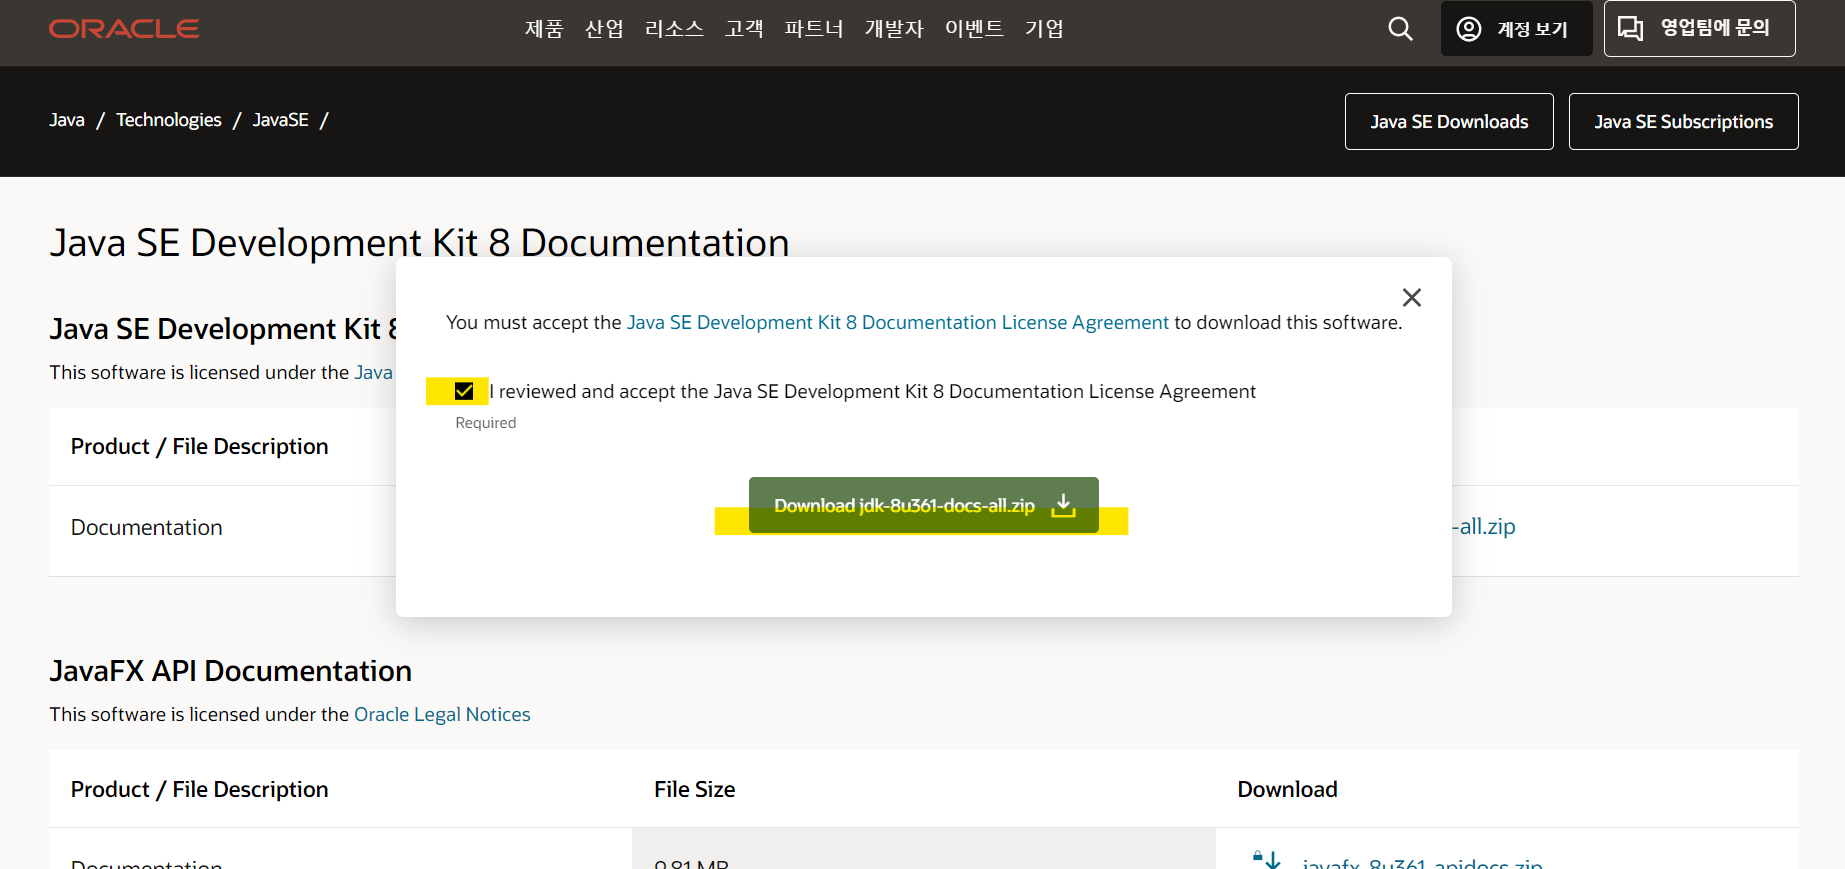Go to Technologies breadcrumb
The width and height of the screenshot is (1845, 869).
(169, 120)
